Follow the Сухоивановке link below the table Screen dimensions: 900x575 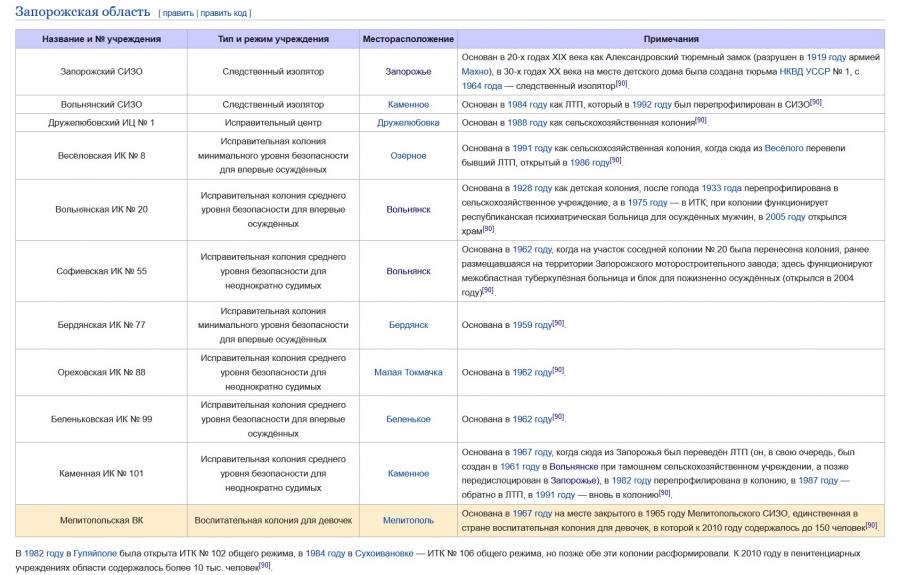[382, 553]
